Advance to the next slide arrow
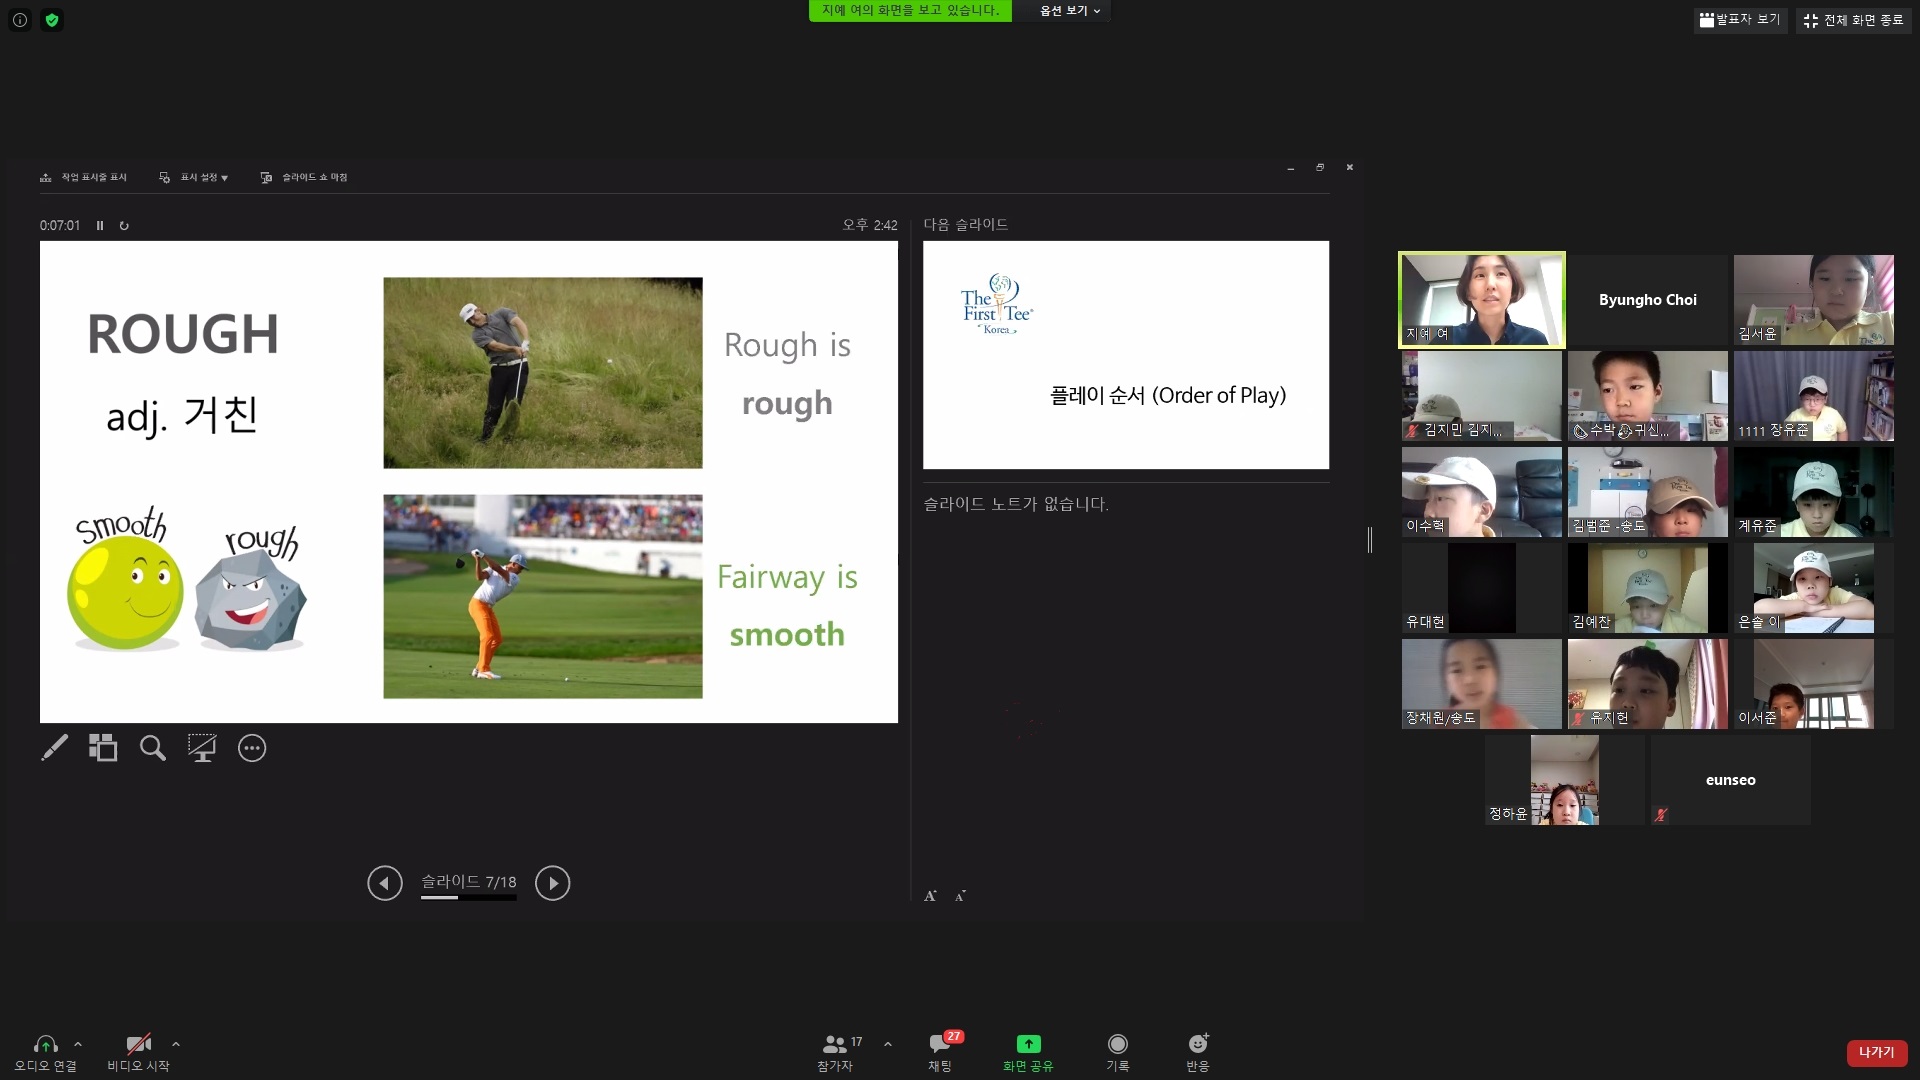 553,883
